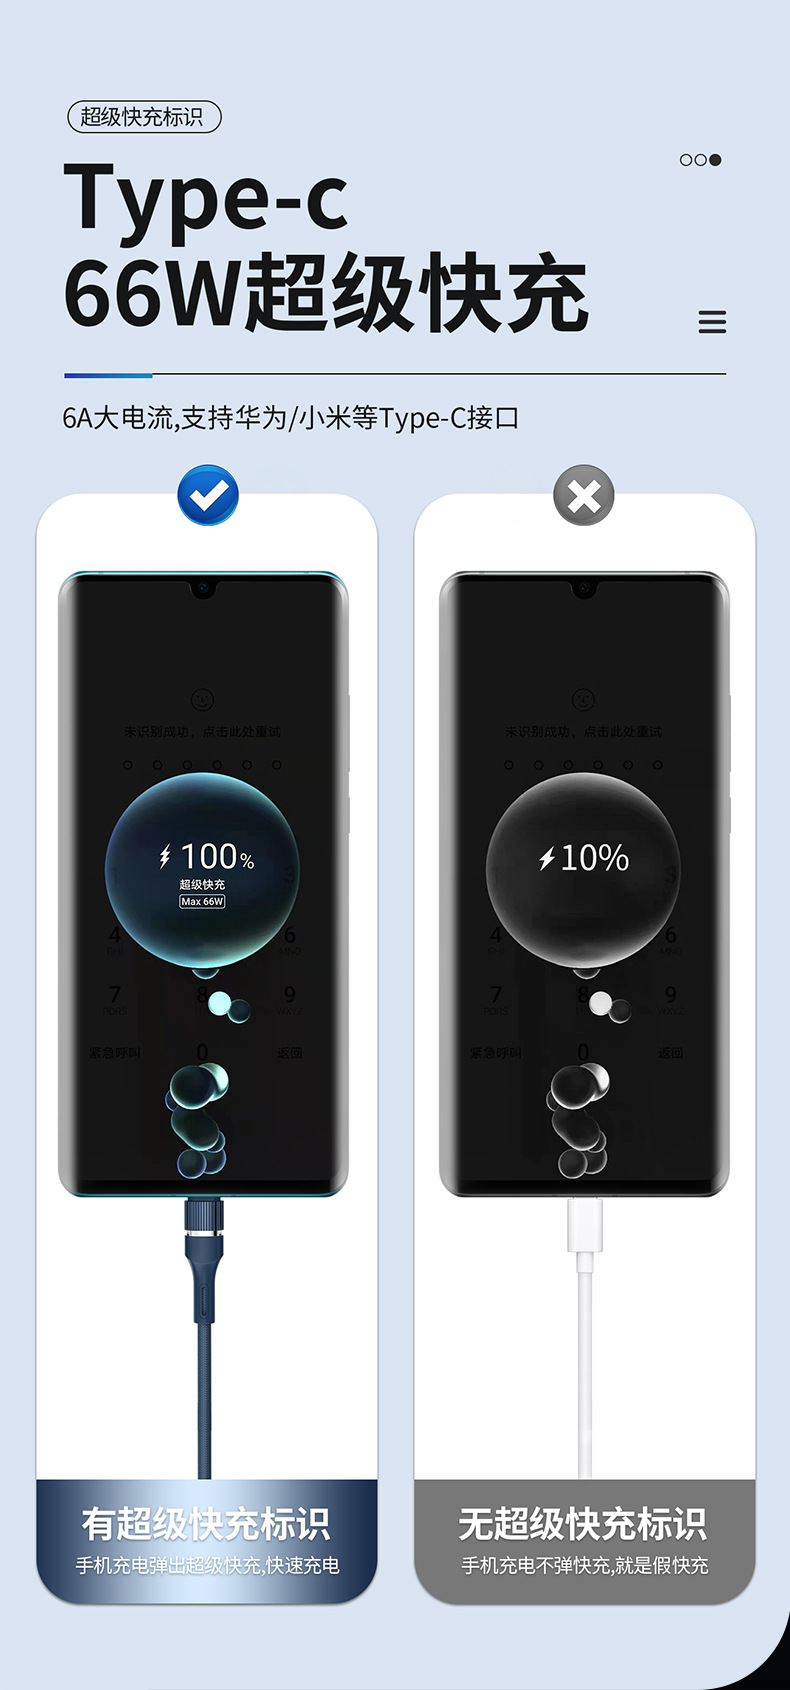
Task: Click the hamburger menu icon
Action: pos(712,322)
